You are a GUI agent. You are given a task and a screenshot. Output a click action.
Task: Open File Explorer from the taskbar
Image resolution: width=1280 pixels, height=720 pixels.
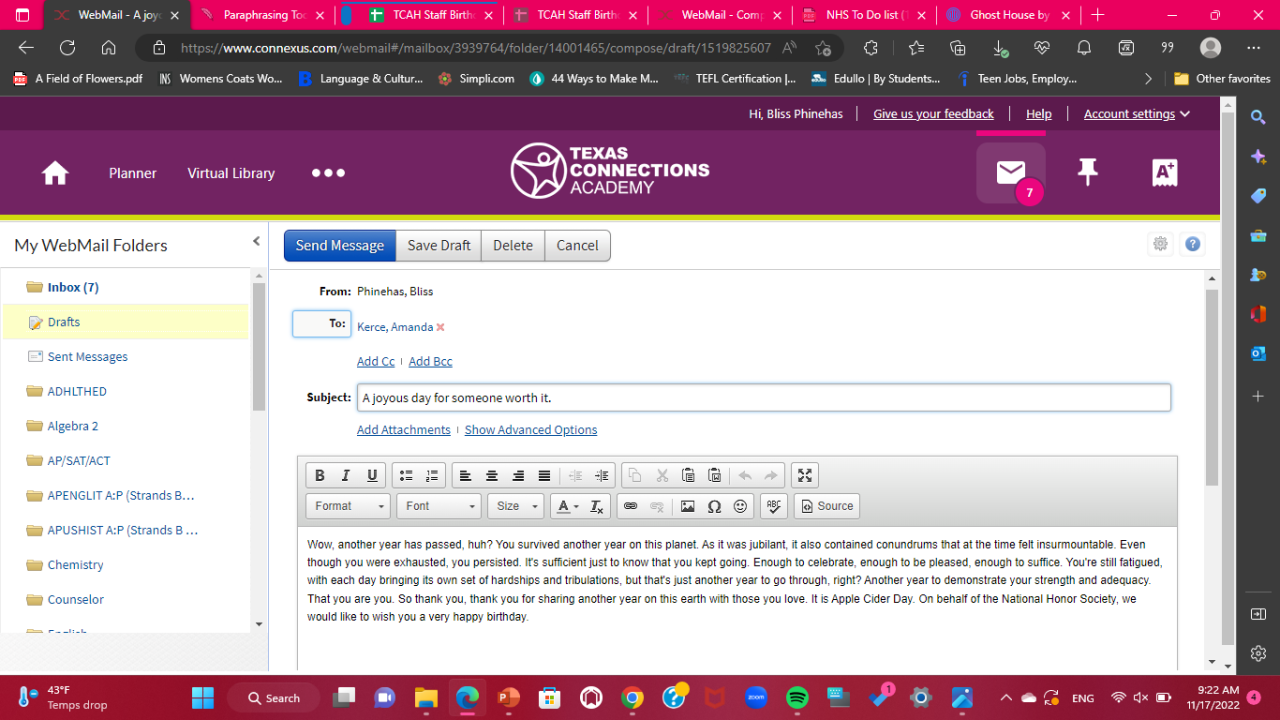tap(426, 698)
